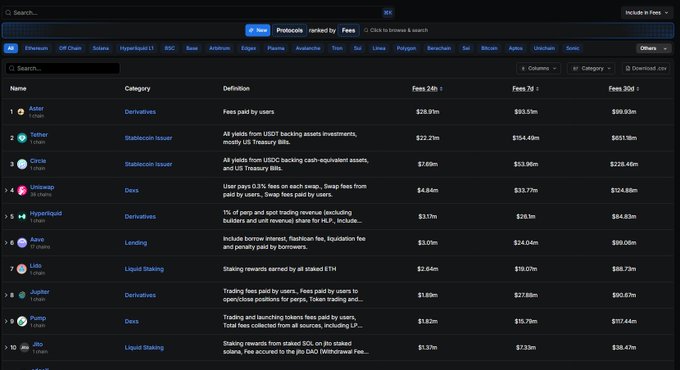This screenshot has height=370, width=680.
Task: Select the Avalanche chain tab
Action: tap(308, 48)
